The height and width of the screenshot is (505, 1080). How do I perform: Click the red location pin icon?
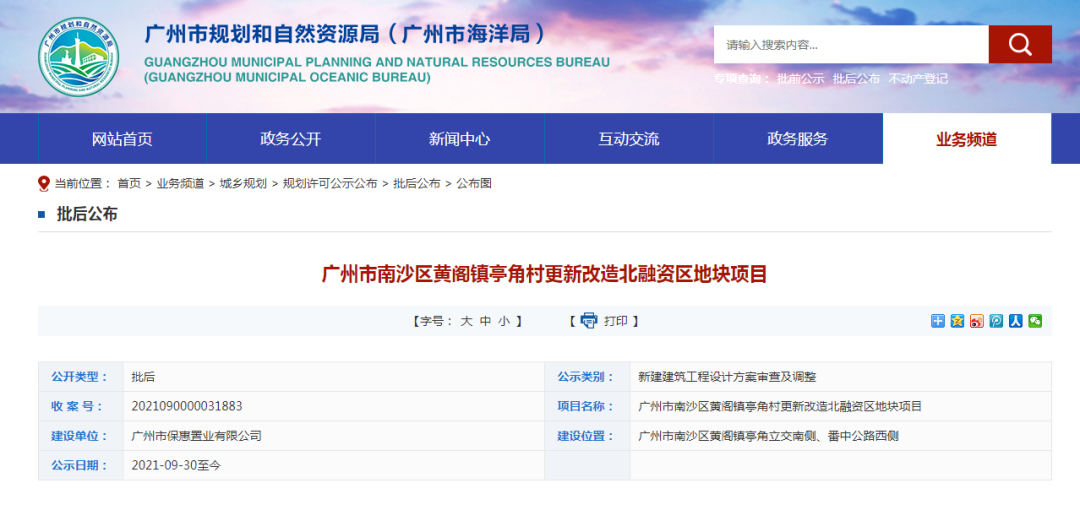coord(44,183)
